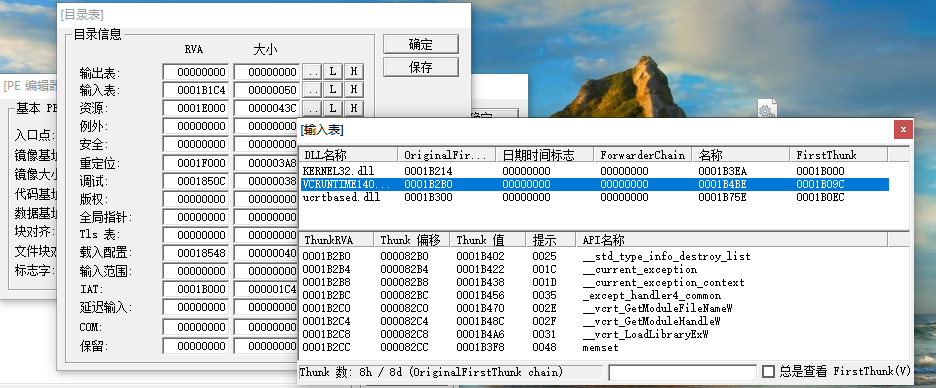
Task: Click the ForwarderChain column header
Action: tap(643, 155)
